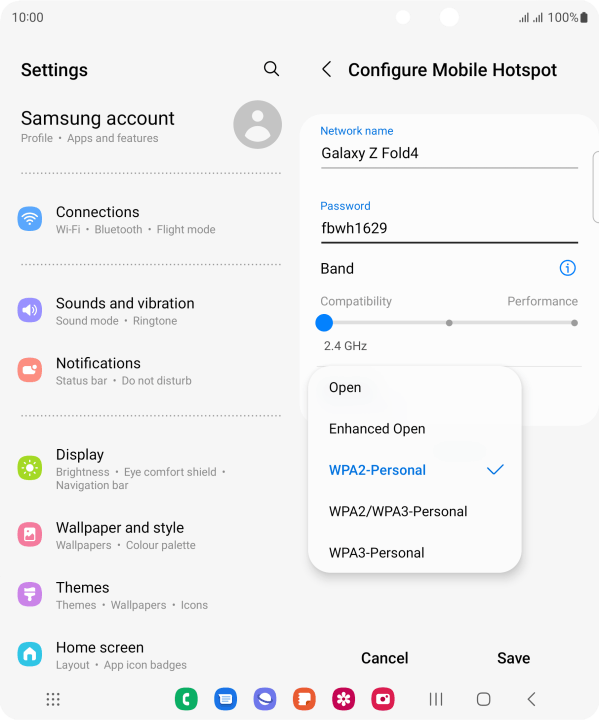599x720 pixels.
Task: Open the app drawer grid icon
Action: coord(53,699)
